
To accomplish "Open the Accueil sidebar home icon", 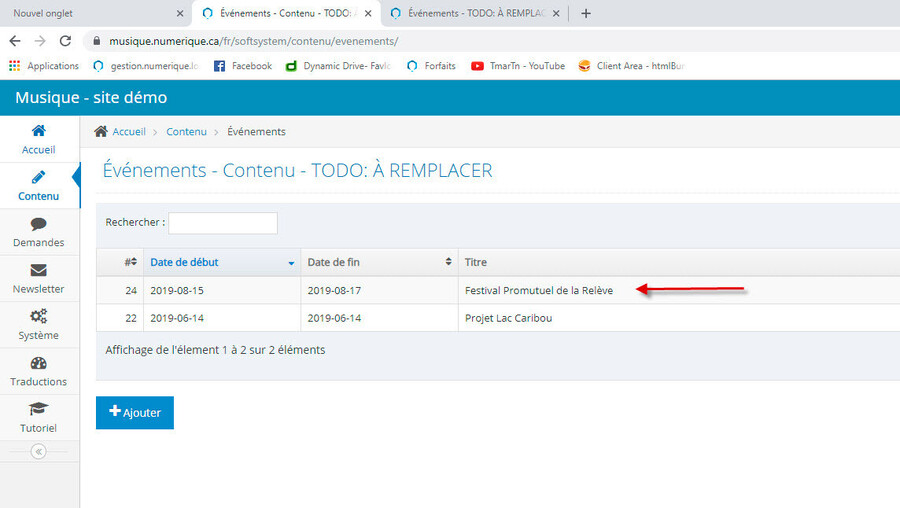I will click(38, 131).
